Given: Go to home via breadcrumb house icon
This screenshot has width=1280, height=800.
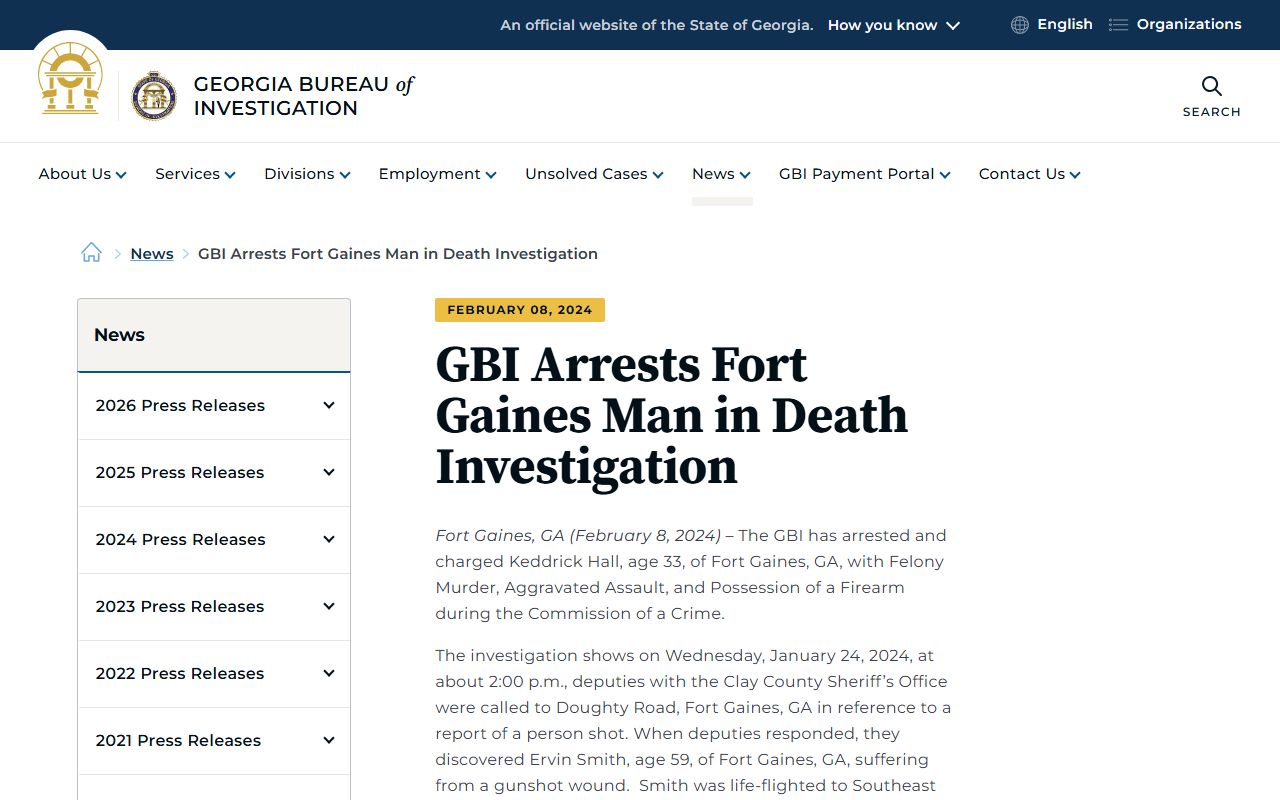Looking at the screenshot, I should coord(92,253).
